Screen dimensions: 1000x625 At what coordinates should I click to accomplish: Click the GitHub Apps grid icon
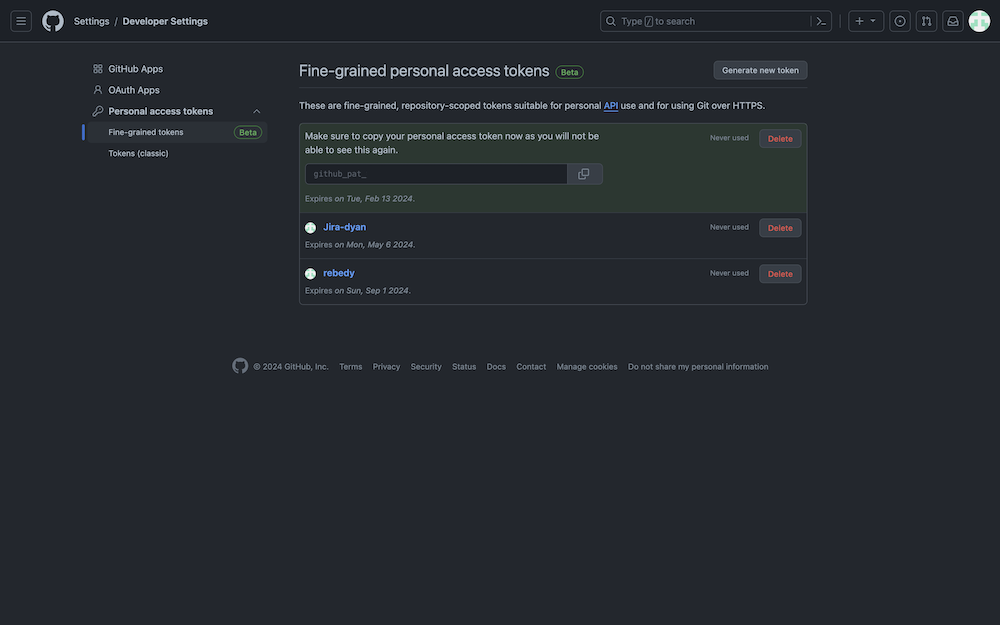pos(98,69)
